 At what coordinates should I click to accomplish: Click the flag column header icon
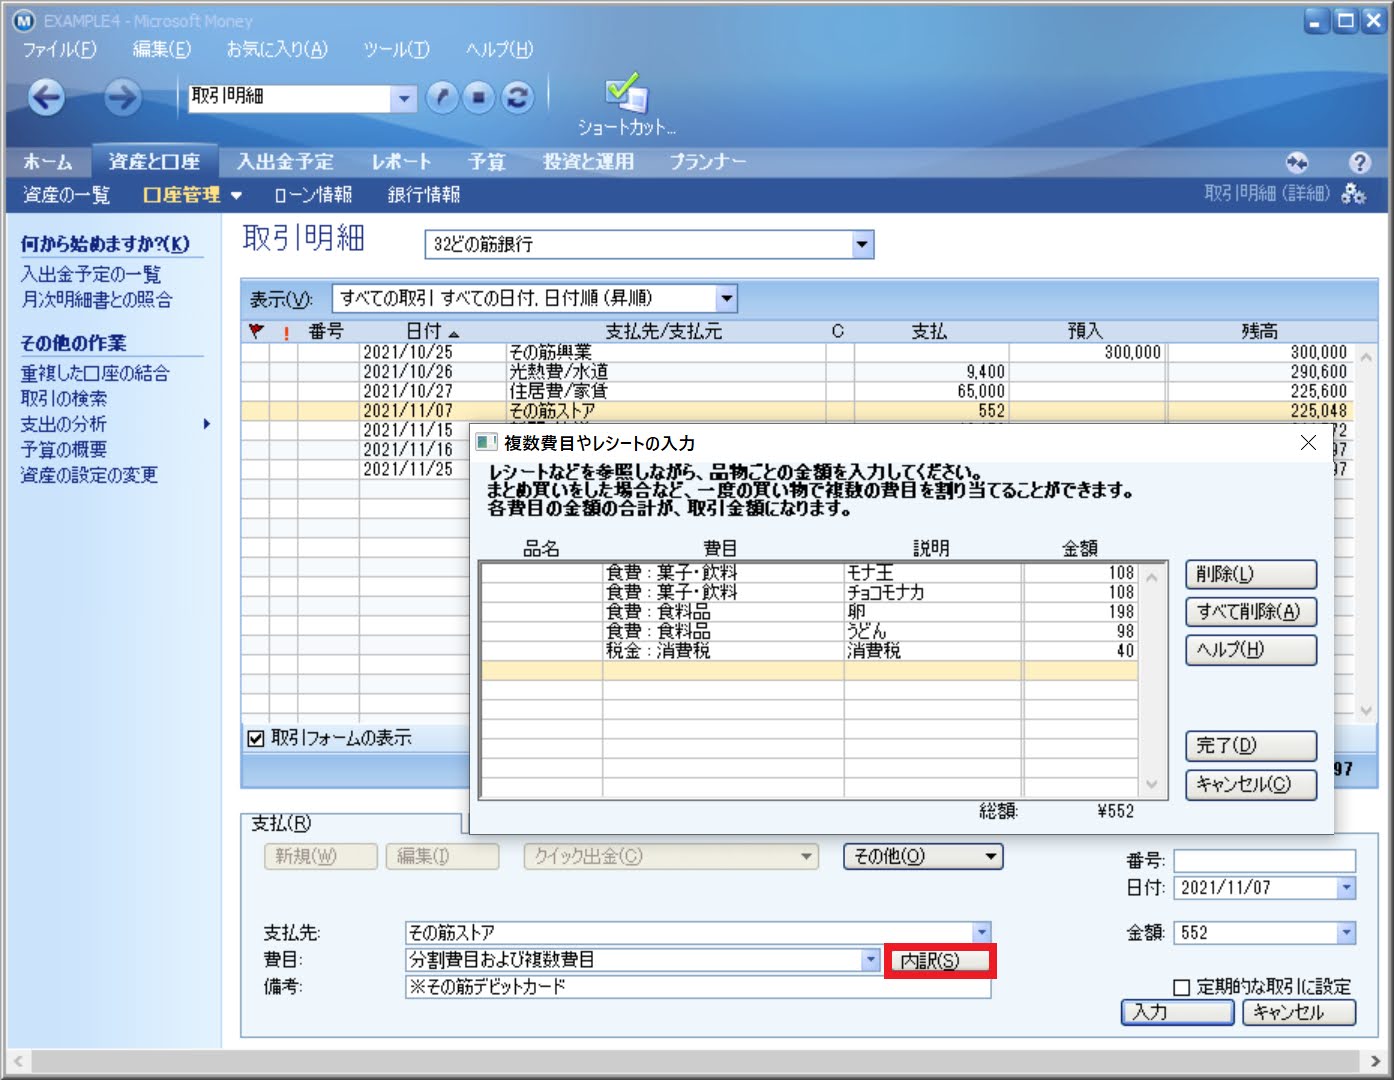coord(256,331)
